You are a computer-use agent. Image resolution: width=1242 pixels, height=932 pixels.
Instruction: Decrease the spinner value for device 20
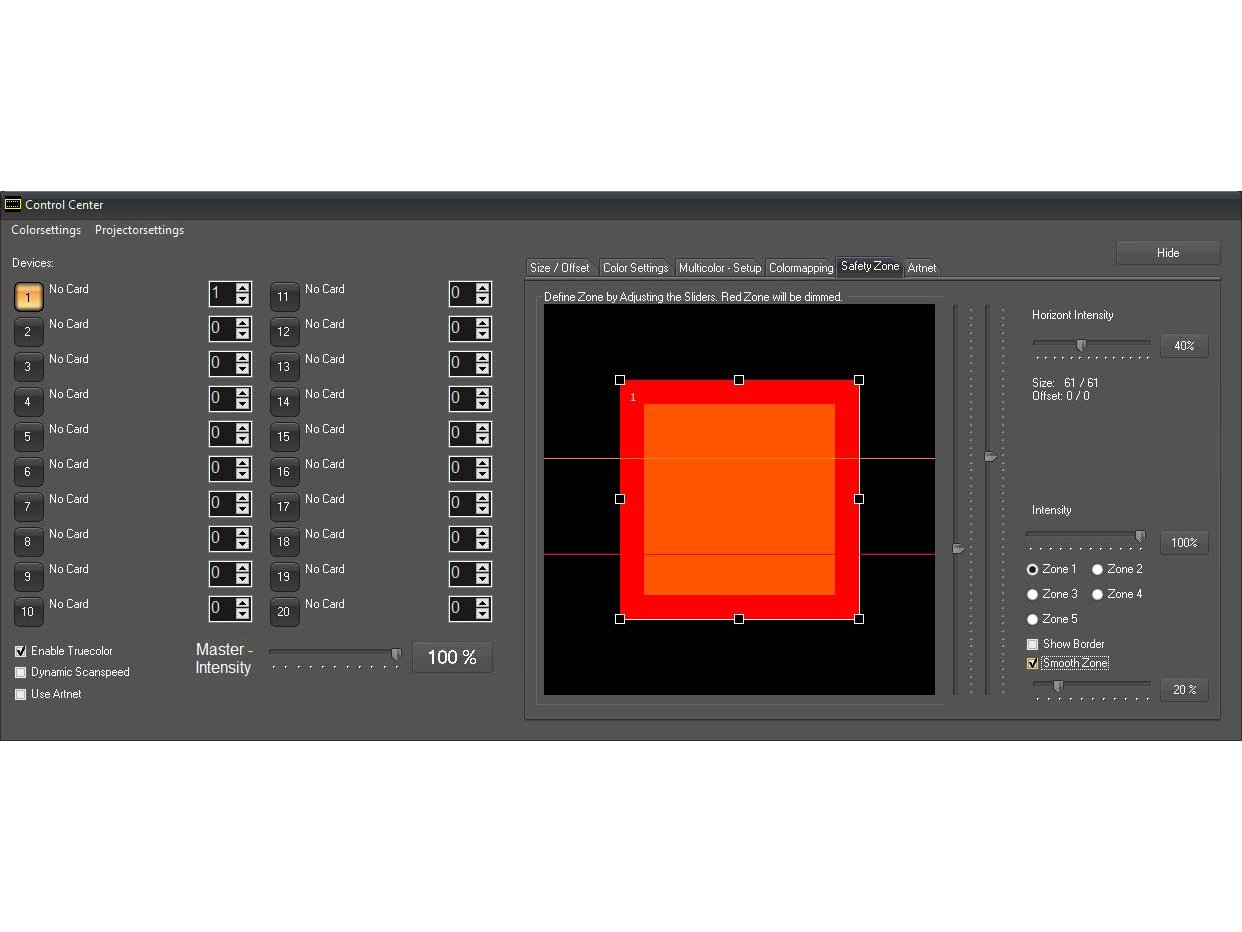(x=483, y=615)
